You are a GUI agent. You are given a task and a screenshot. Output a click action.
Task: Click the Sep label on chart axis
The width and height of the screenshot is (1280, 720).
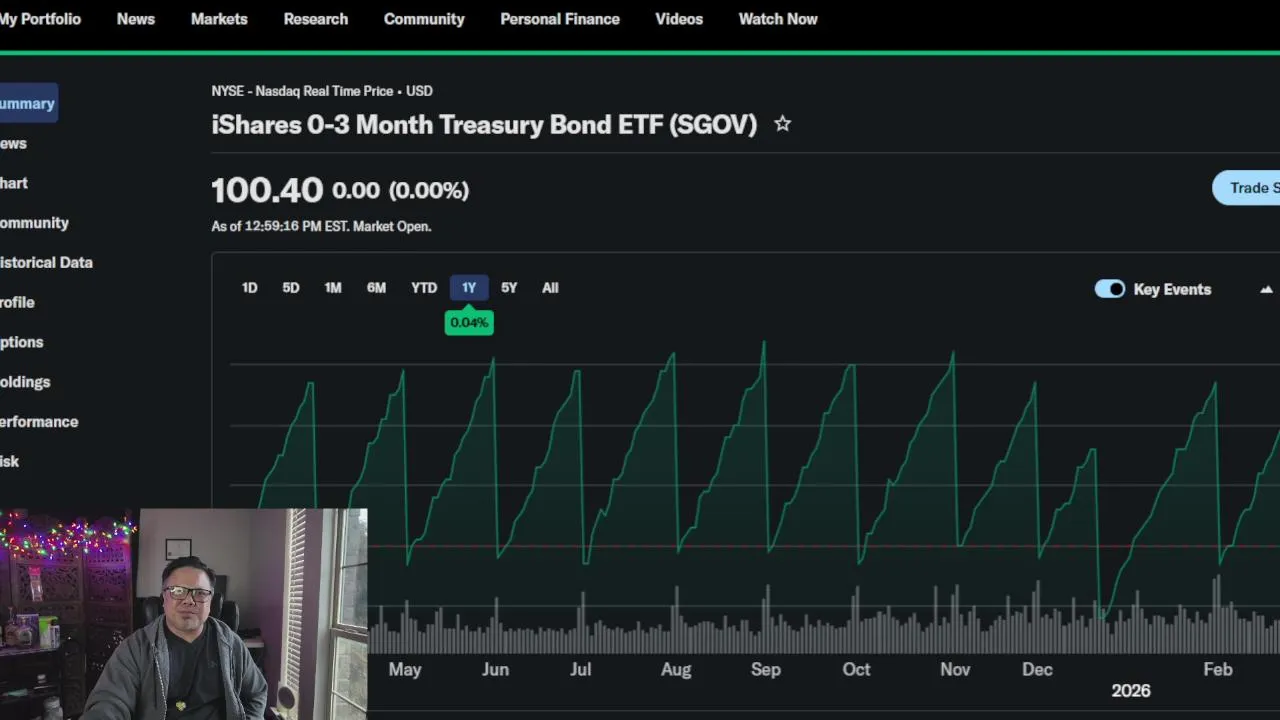click(x=766, y=670)
